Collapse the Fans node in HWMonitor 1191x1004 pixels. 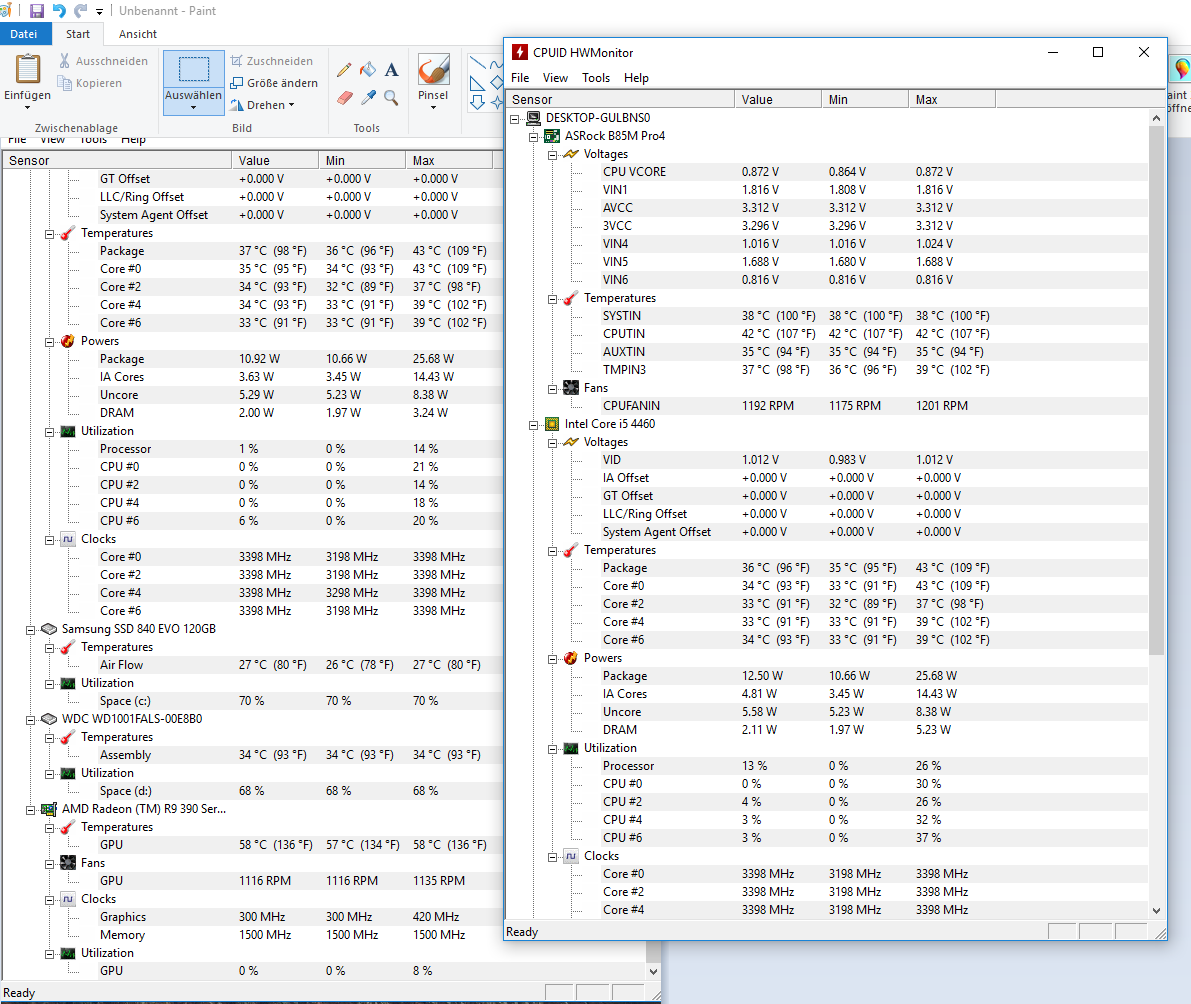(553, 389)
